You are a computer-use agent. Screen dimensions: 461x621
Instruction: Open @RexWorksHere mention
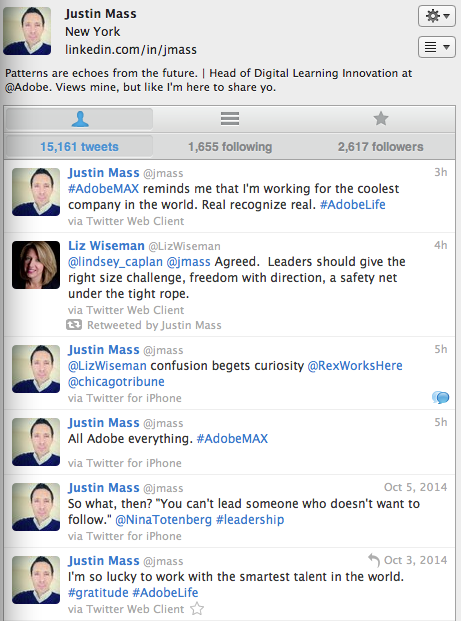(x=355, y=366)
